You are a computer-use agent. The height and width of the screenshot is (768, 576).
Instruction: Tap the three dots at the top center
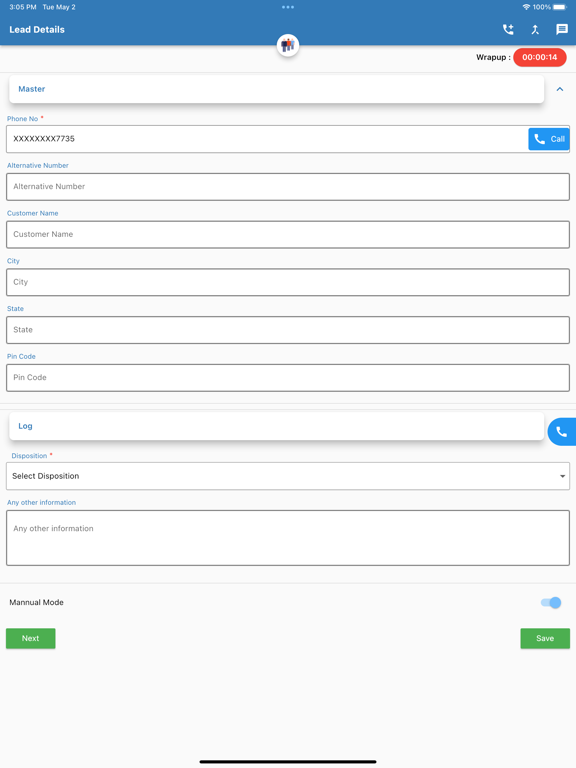pos(288,7)
